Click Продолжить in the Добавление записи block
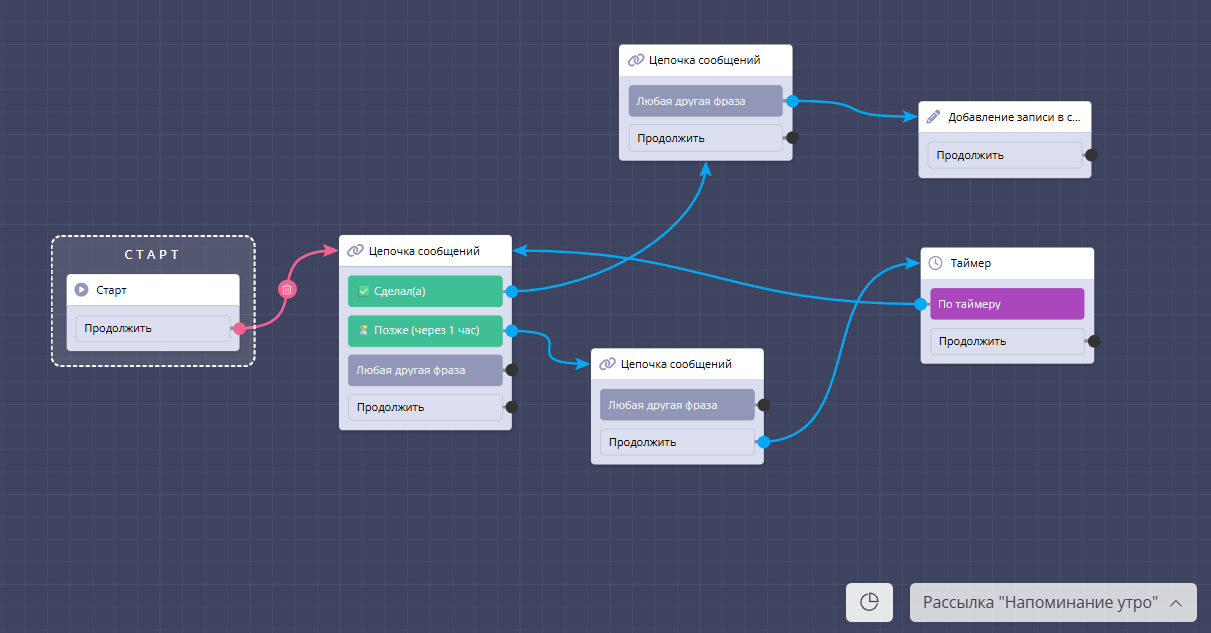This screenshot has width=1211, height=633. 1004,155
